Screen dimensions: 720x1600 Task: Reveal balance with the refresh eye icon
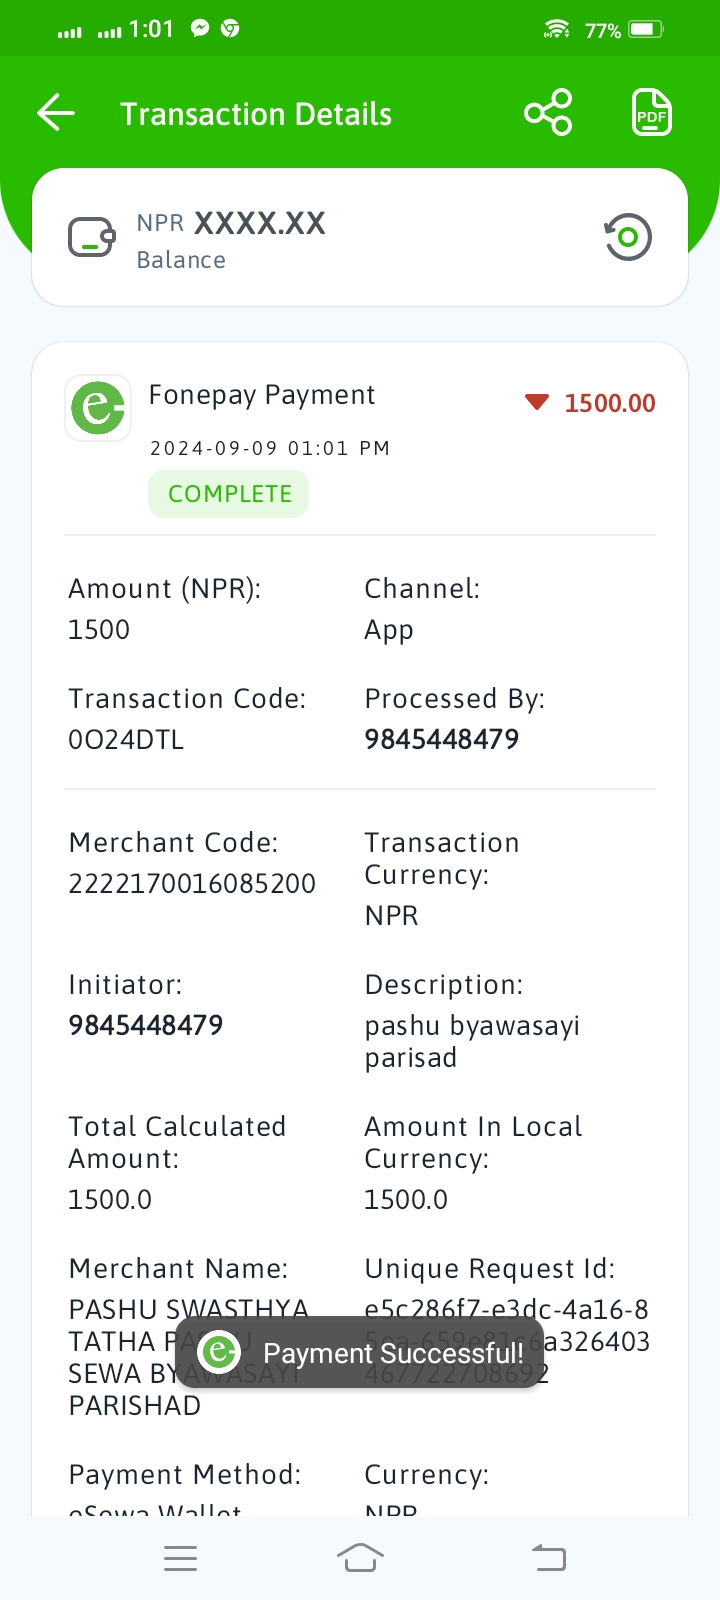click(x=628, y=237)
